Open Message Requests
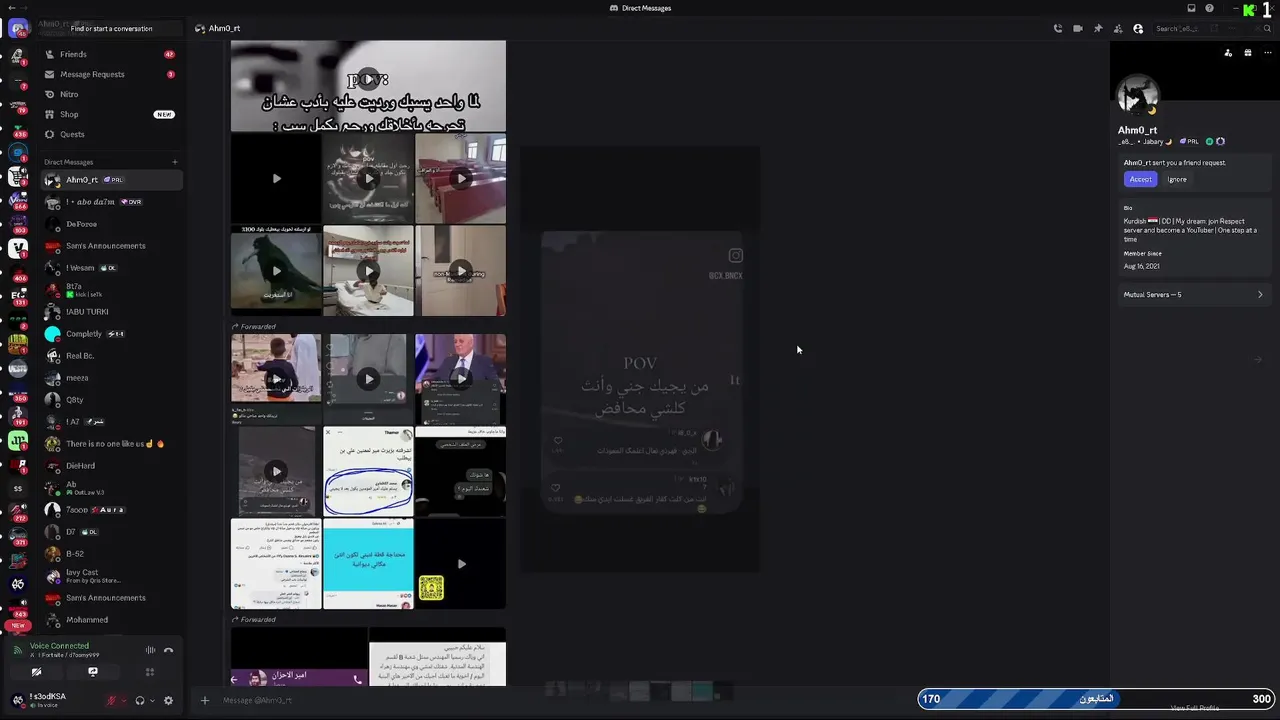 (110, 74)
